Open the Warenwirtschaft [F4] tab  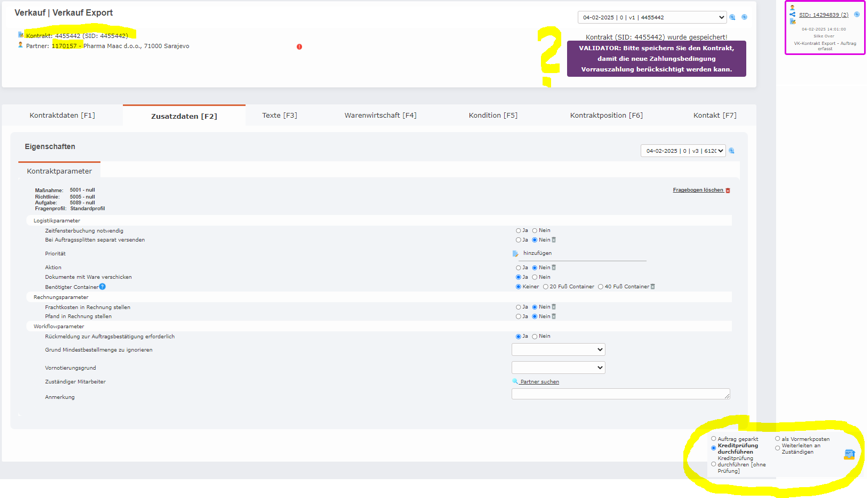(380, 115)
